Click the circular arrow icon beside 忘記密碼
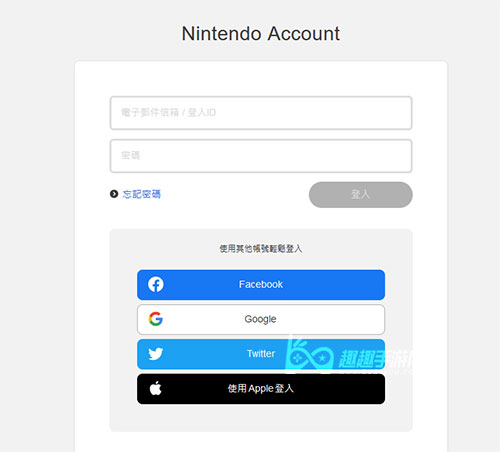The height and width of the screenshot is (452, 500). (114, 194)
